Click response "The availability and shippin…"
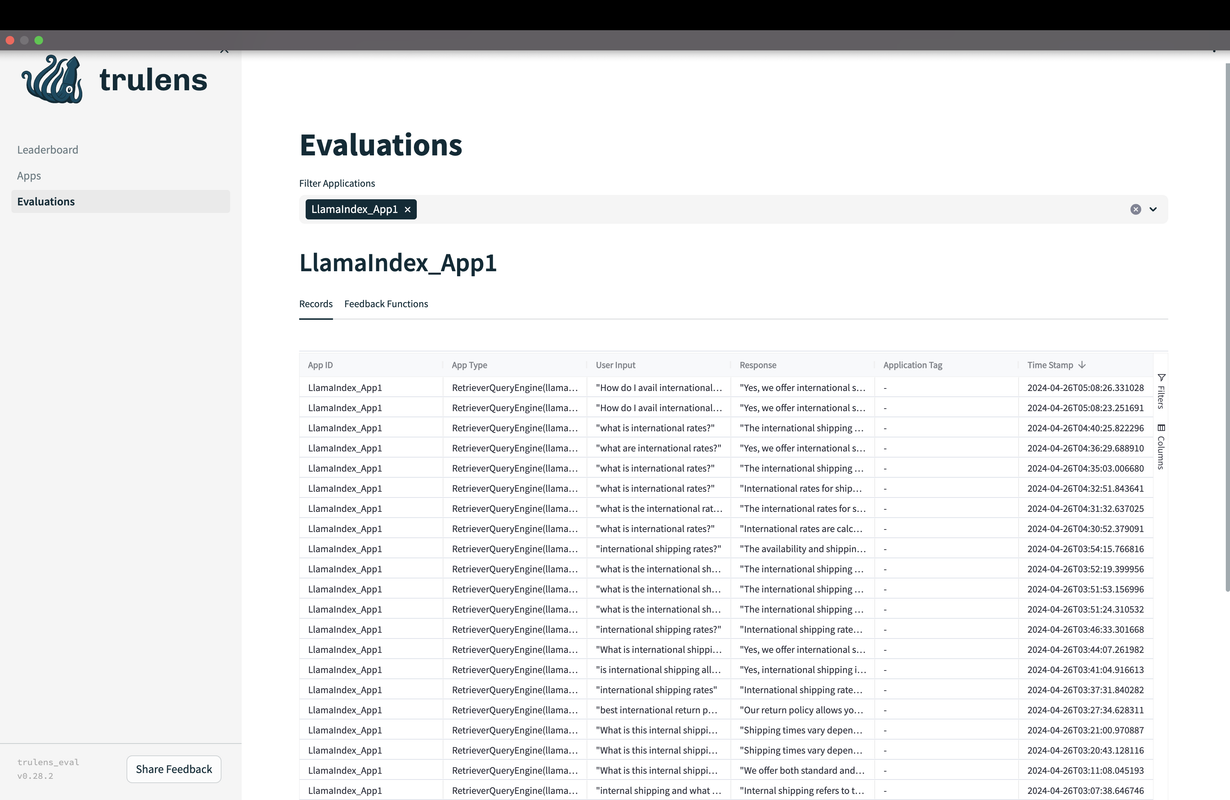 (x=802, y=549)
